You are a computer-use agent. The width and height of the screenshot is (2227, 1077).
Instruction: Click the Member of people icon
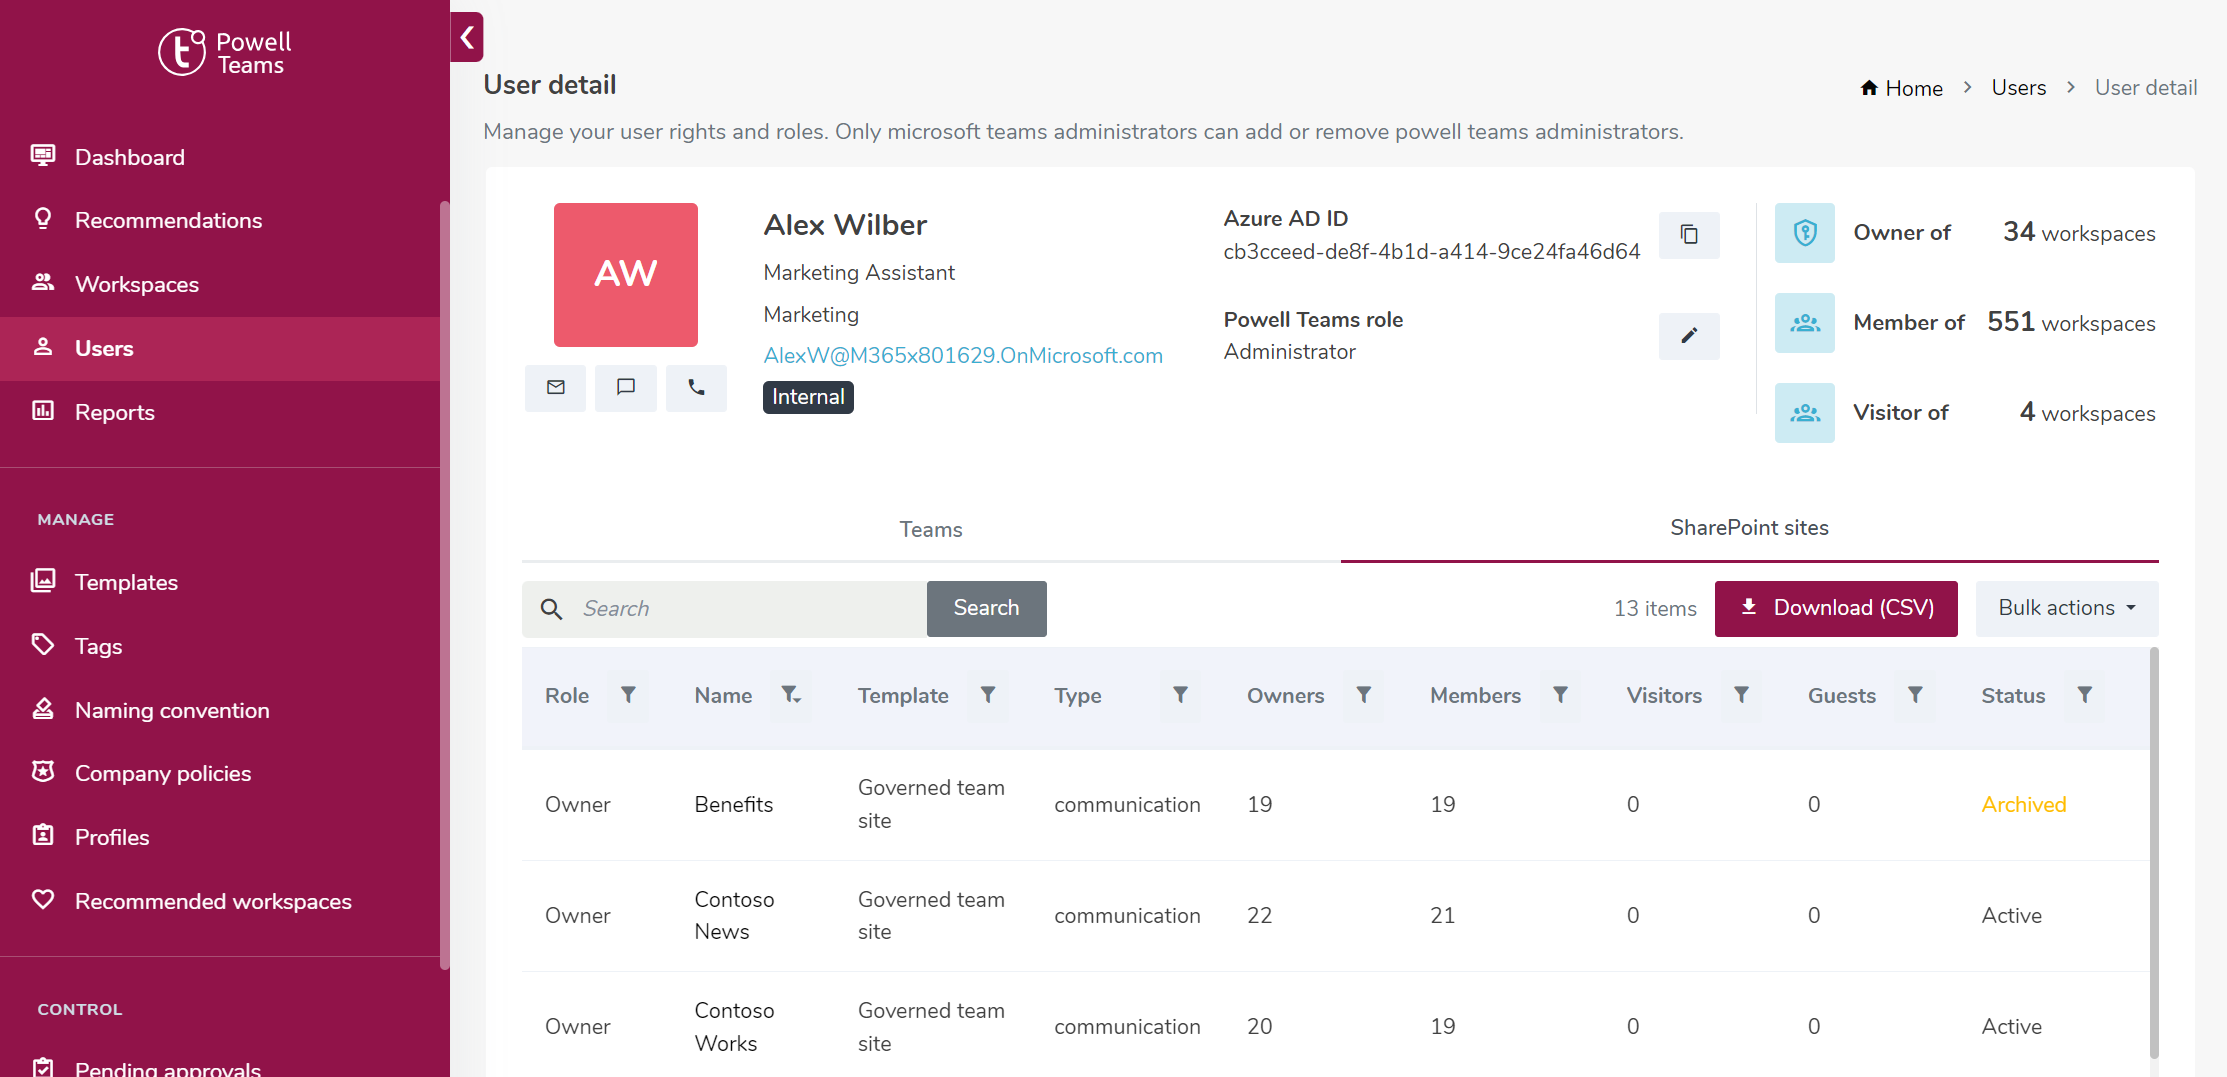coord(1805,323)
